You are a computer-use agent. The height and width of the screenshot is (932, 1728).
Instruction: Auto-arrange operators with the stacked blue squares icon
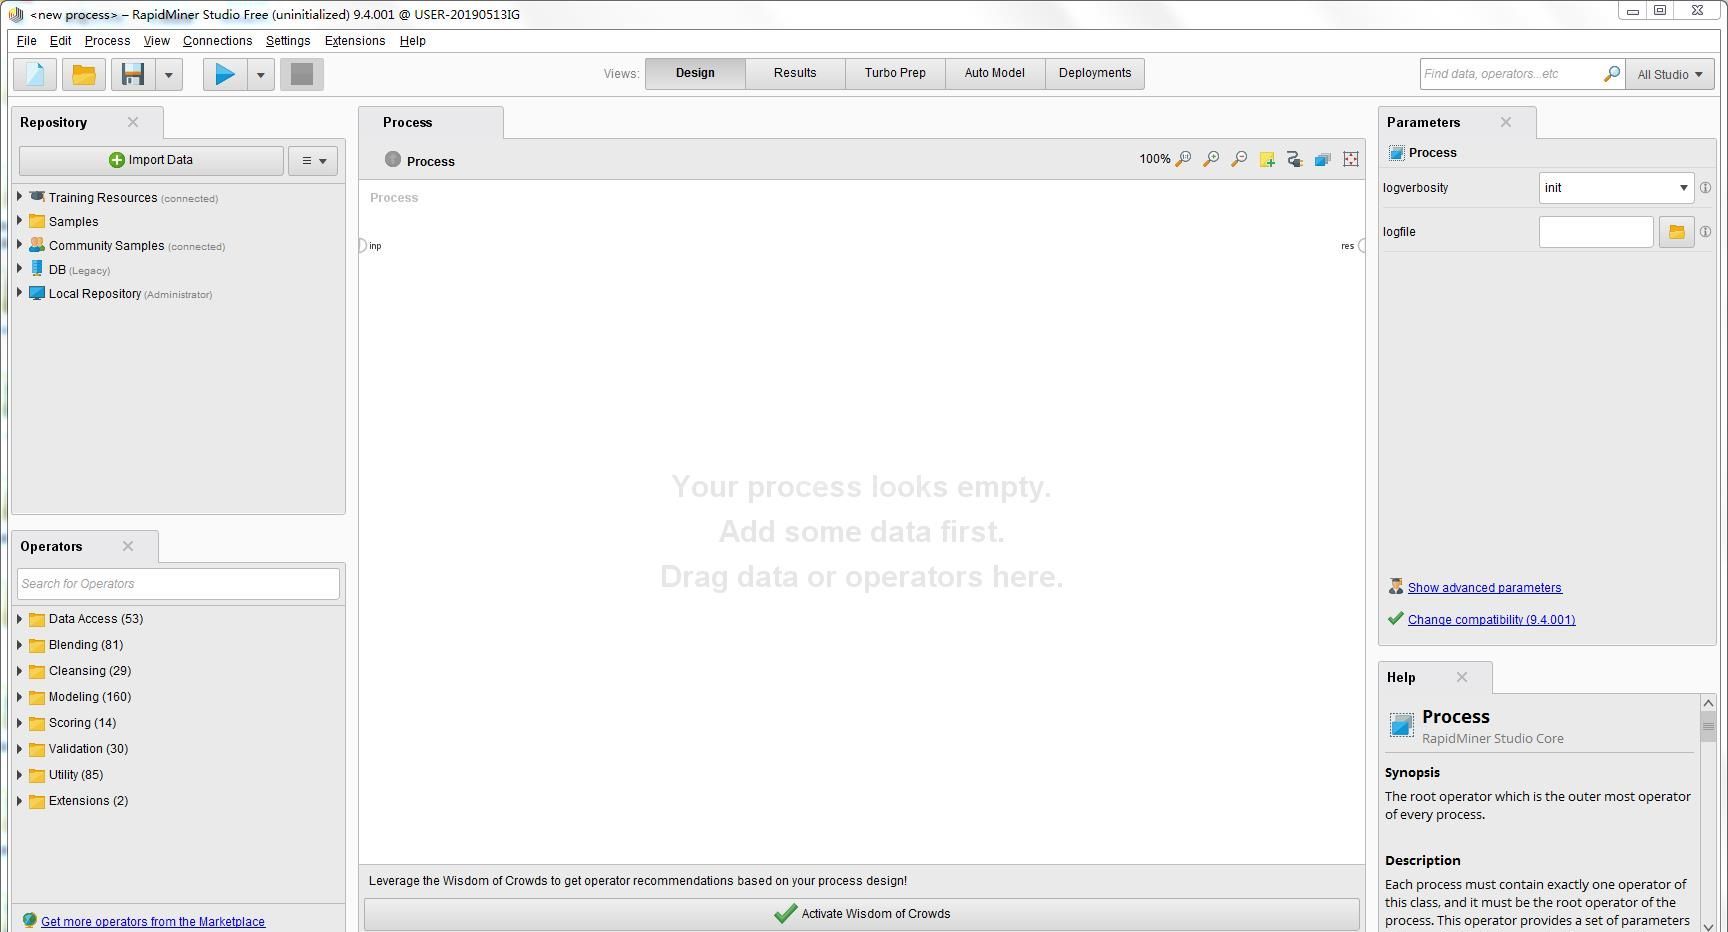tap(1323, 159)
